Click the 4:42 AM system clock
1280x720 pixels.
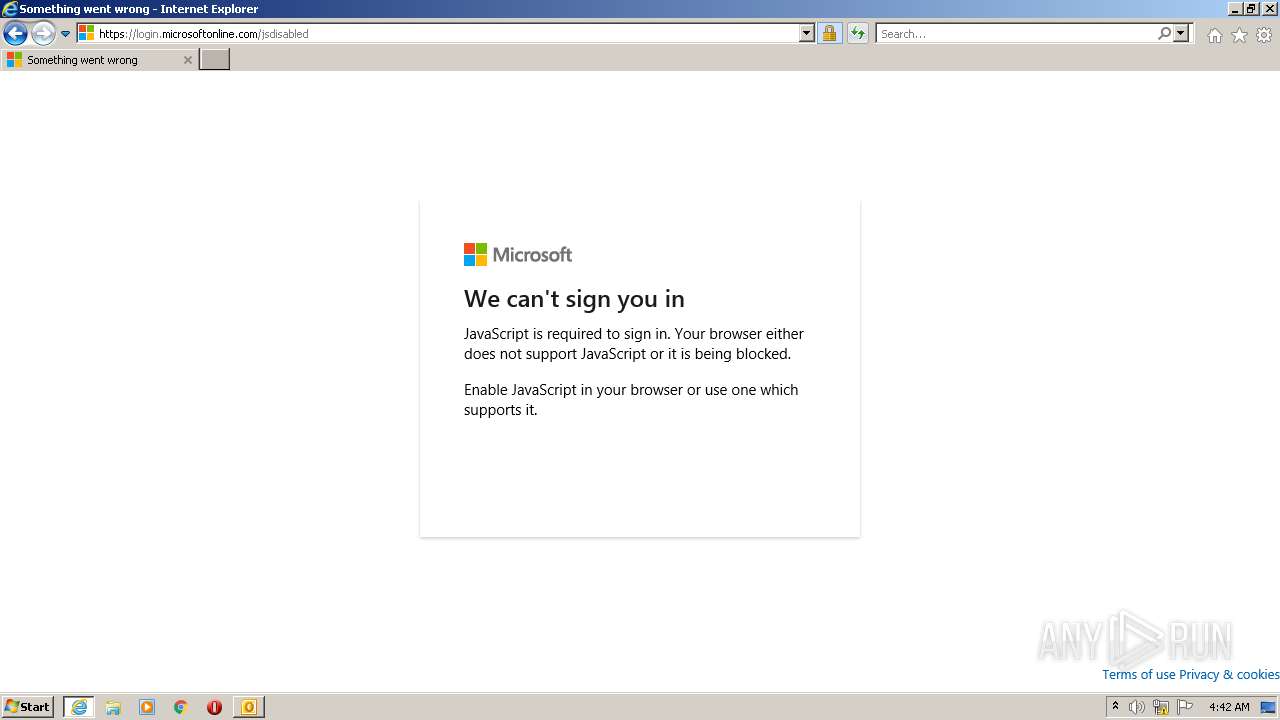(1229, 707)
